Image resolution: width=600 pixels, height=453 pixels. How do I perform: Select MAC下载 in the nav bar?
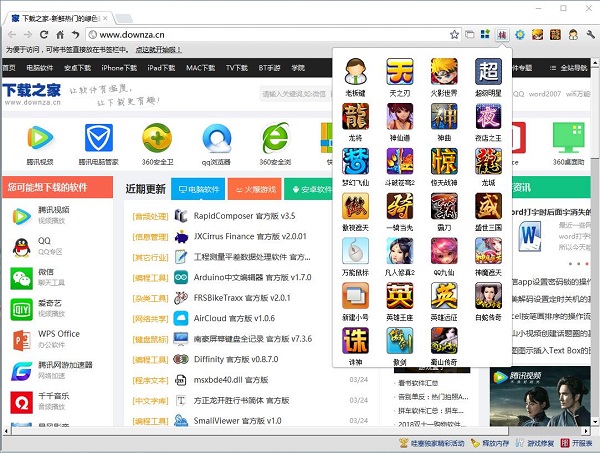(201, 68)
